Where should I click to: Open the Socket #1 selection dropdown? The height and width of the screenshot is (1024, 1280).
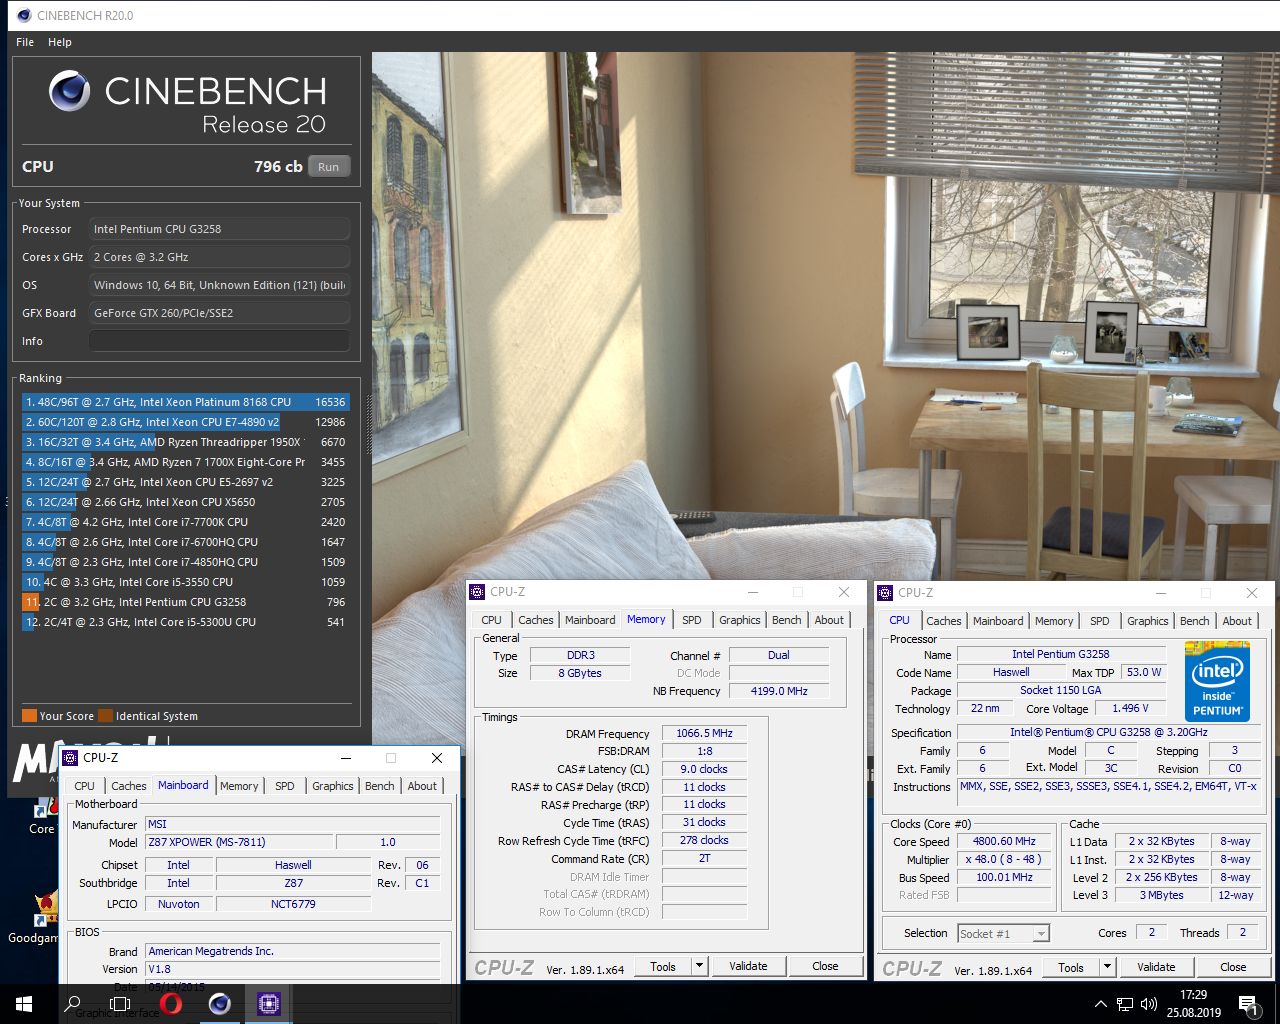point(1003,933)
